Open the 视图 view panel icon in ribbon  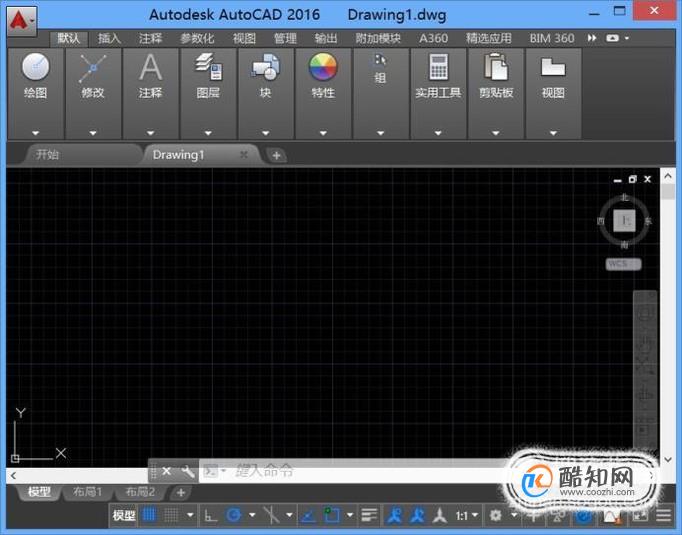(x=553, y=67)
